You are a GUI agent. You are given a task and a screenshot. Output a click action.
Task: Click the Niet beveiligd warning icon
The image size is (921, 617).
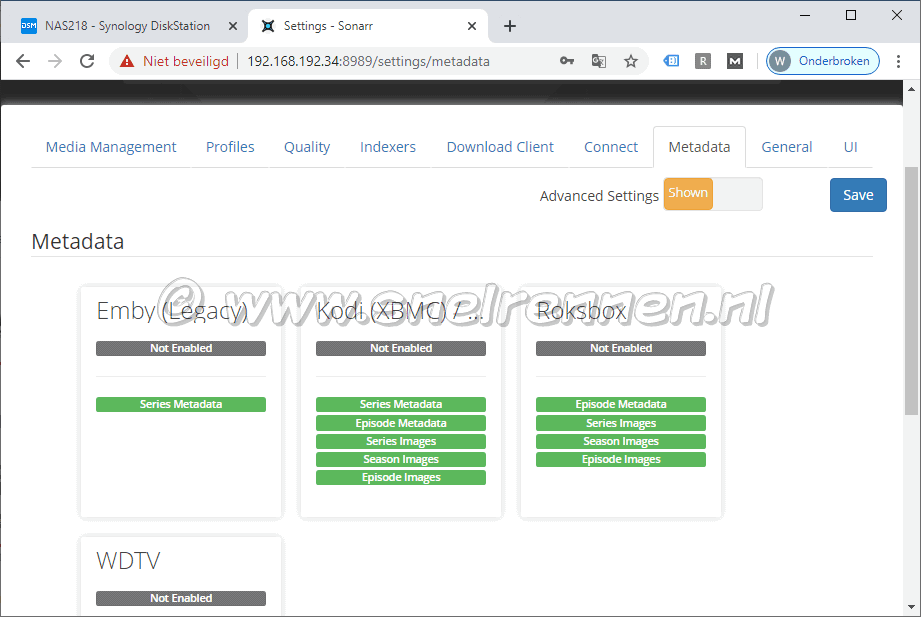[127, 61]
